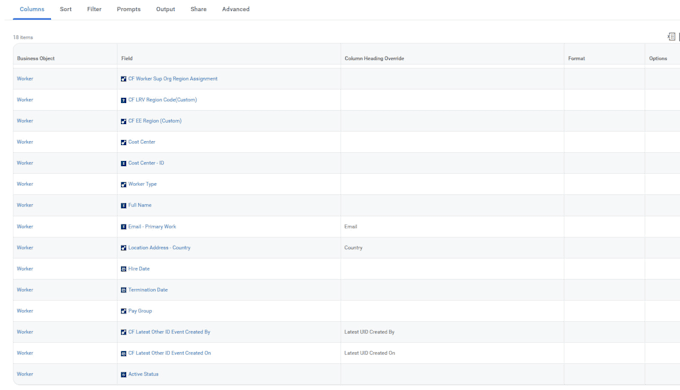Screen dimensions: 680x390
Task: Click the date icon beside Termination Date
Action: point(124,290)
